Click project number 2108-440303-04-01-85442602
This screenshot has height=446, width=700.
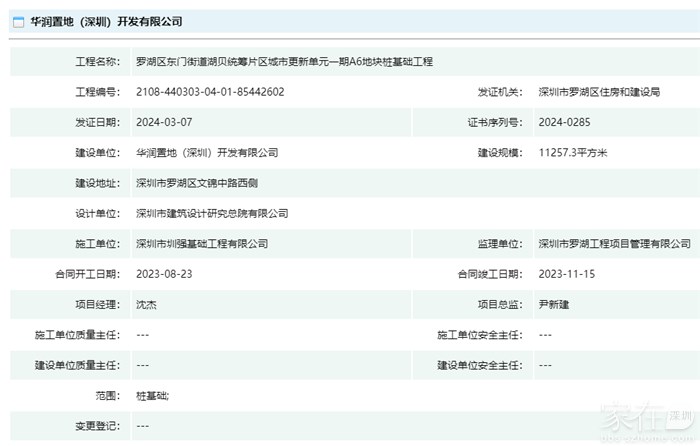point(210,92)
